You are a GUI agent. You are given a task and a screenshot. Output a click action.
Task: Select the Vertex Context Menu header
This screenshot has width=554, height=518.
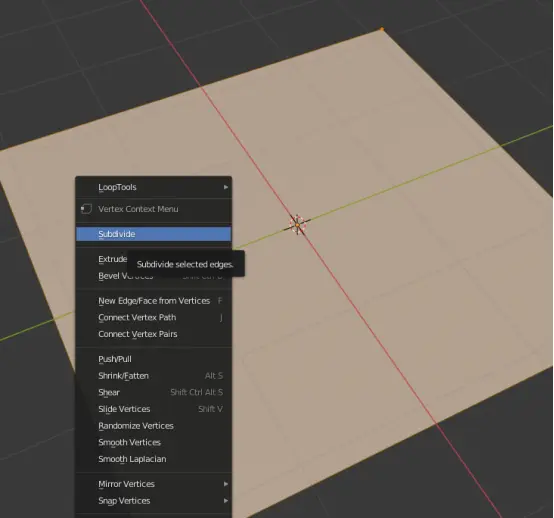tap(138, 209)
